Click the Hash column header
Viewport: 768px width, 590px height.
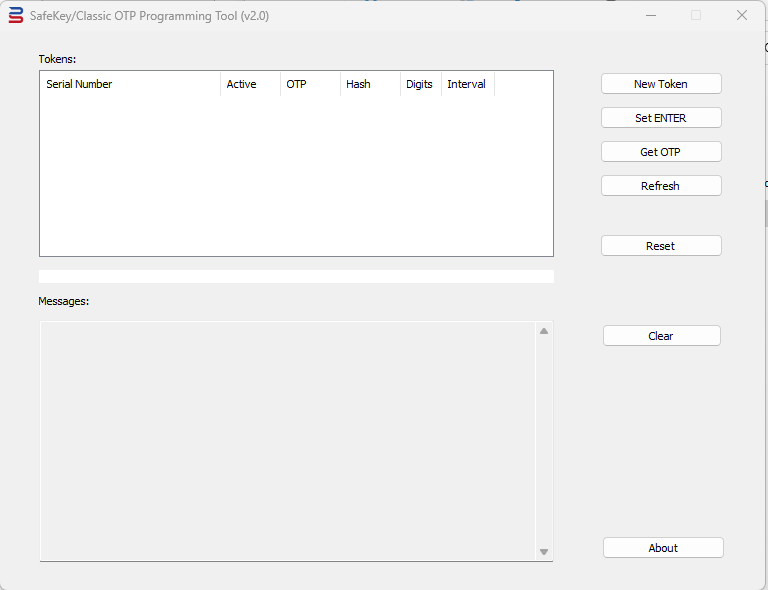[x=369, y=84]
